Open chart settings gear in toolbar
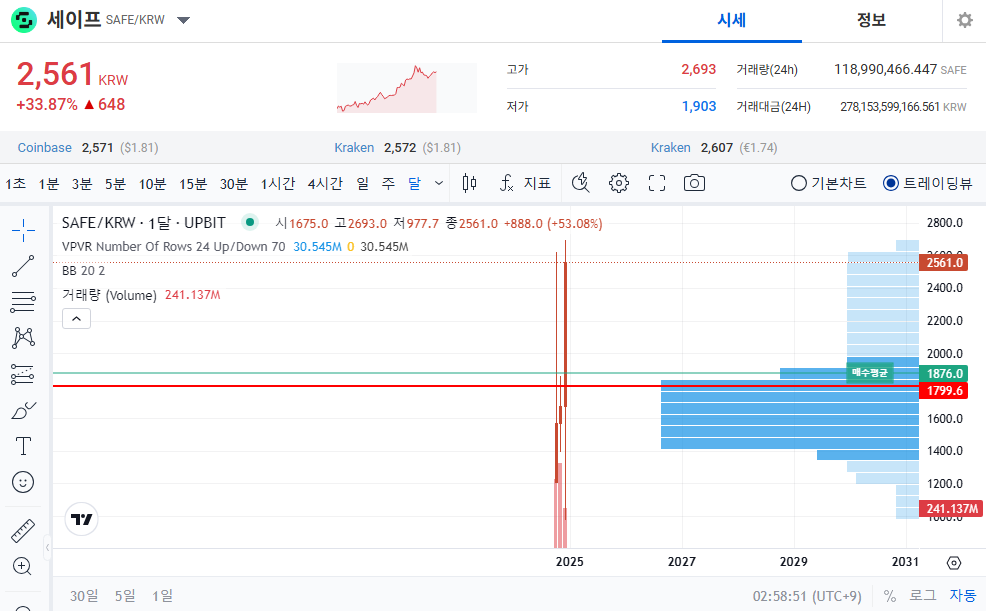986x611 pixels. (619, 183)
